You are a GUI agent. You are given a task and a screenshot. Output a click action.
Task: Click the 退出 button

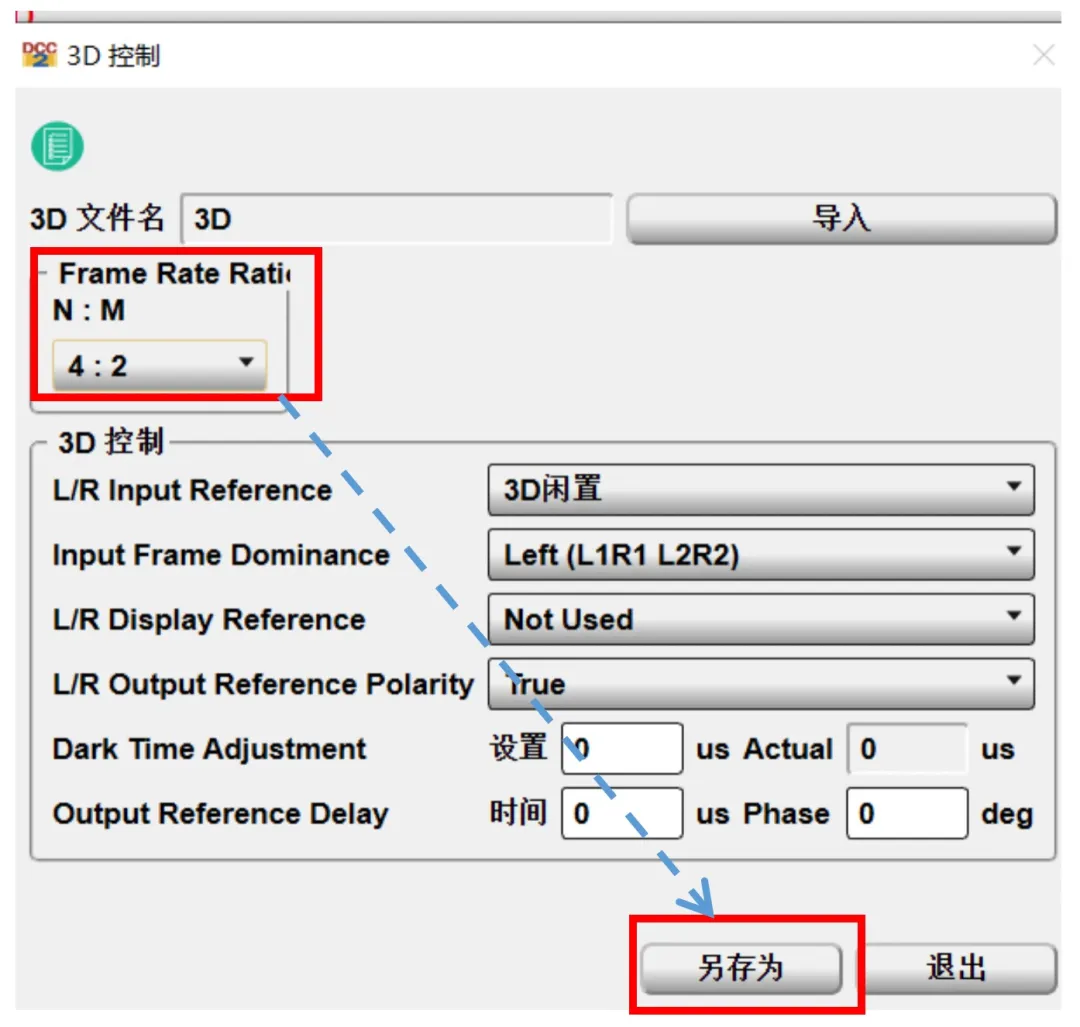tap(956, 967)
